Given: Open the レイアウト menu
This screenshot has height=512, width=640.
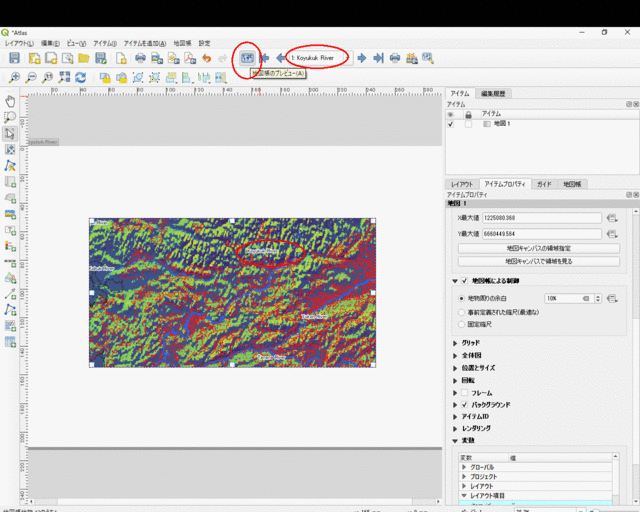Looking at the screenshot, I should click(x=19, y=43).
